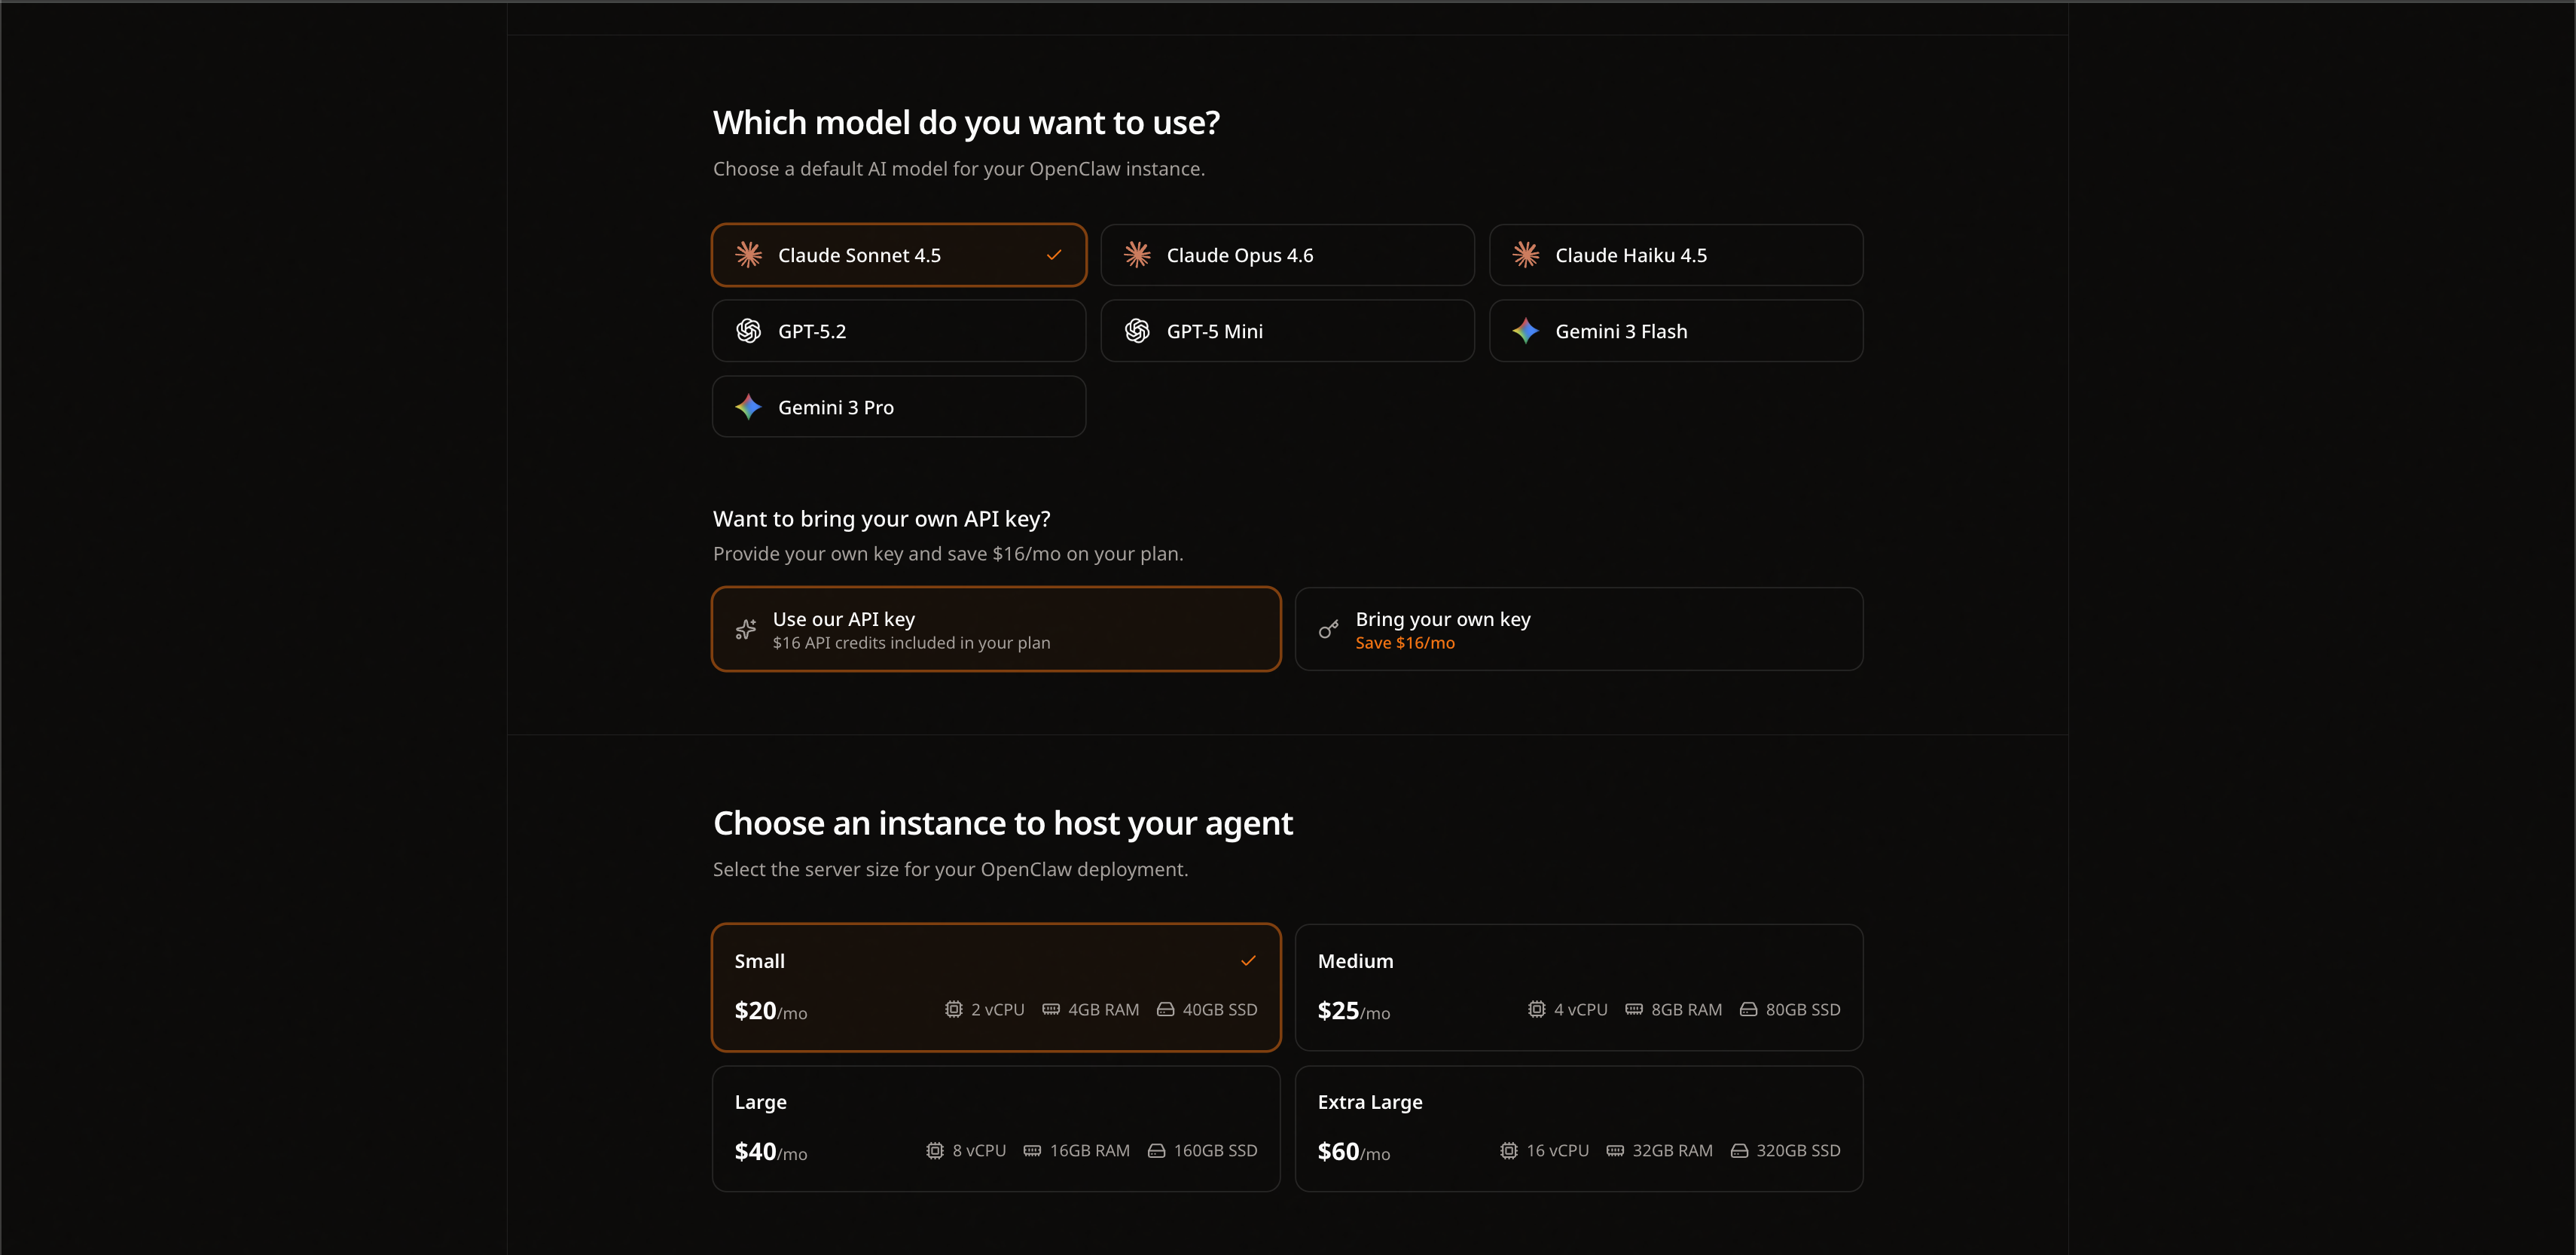The image size is (2576, 1255).
Task: Select Use our API key option
Action: tap(995, 630)
